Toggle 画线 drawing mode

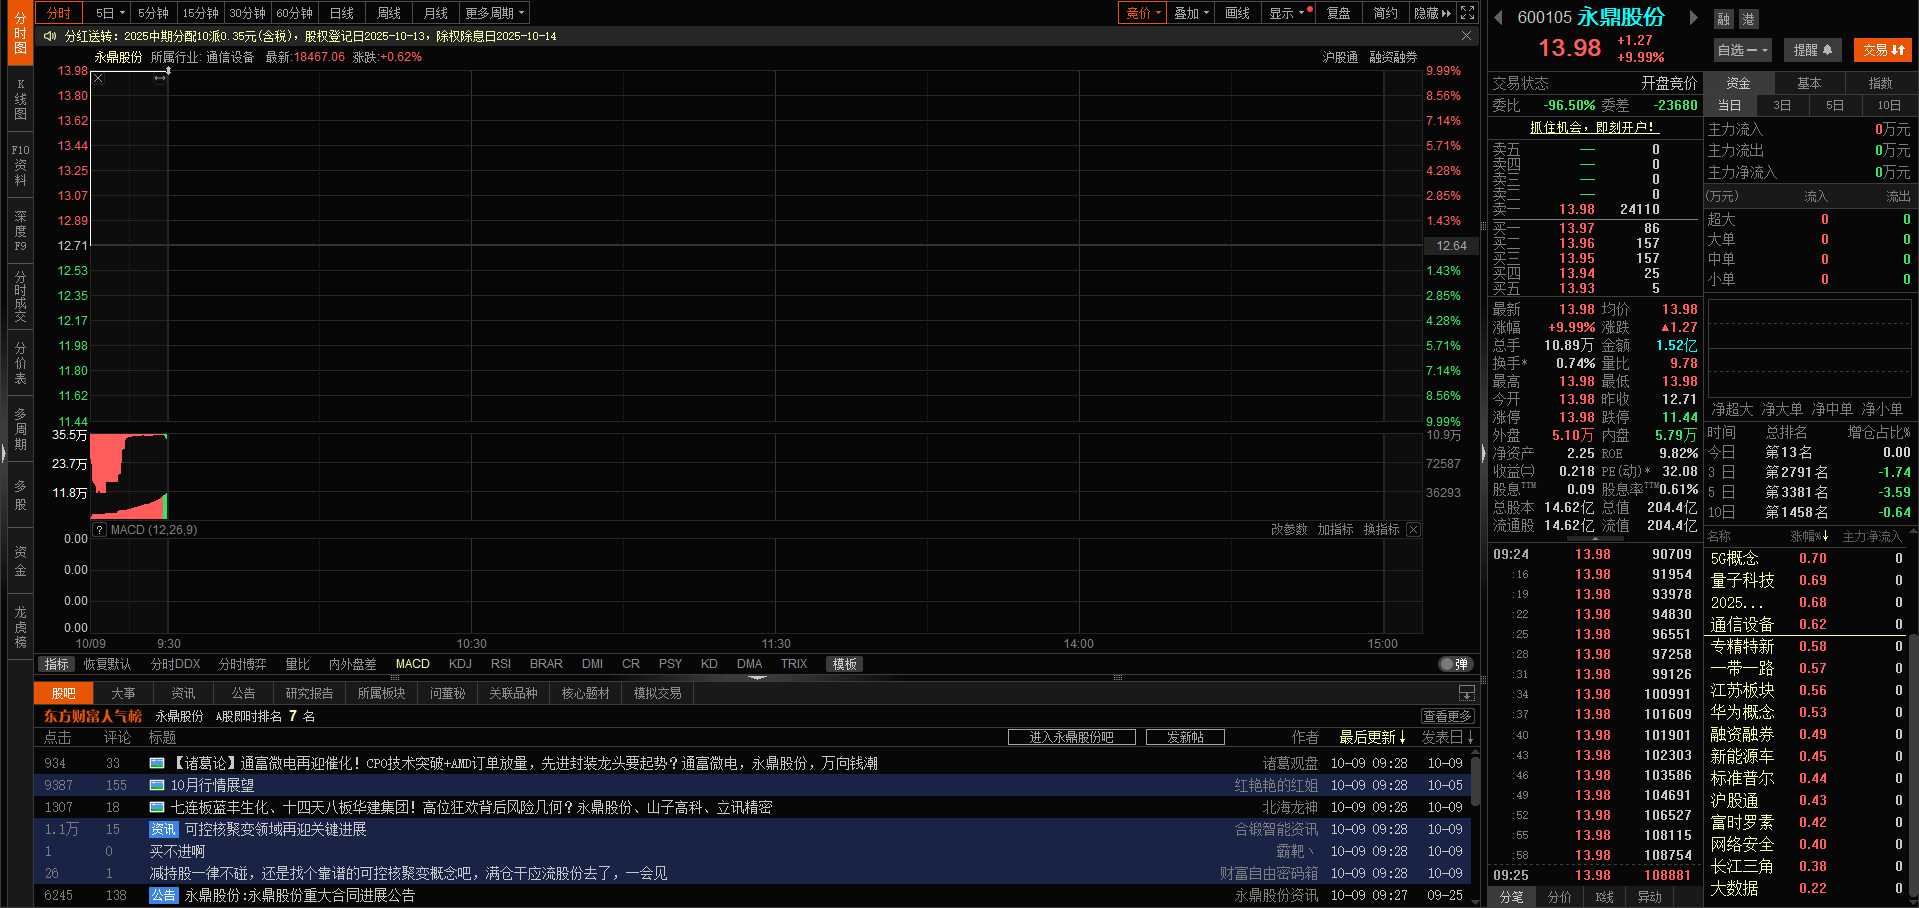(x=1238, y=13)
